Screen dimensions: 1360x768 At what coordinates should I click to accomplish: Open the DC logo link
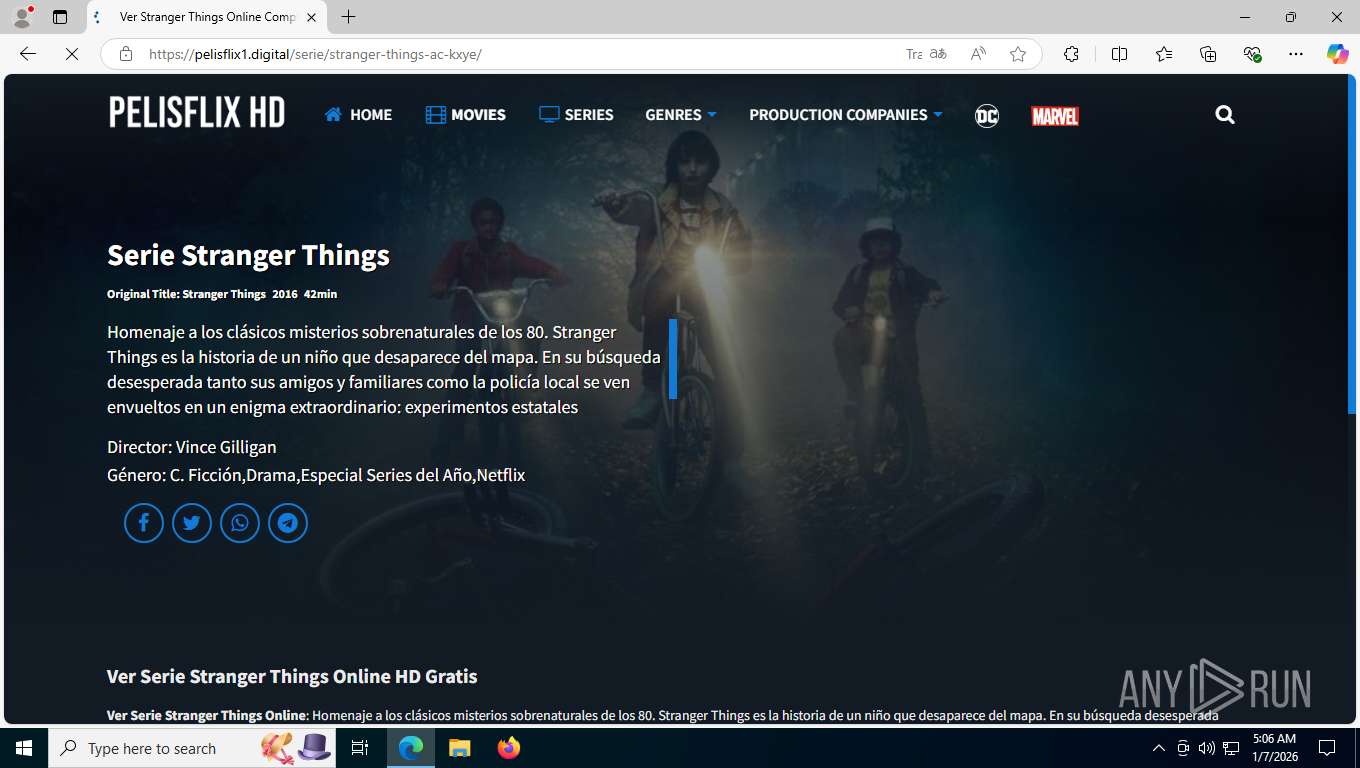tap(987, 116)
